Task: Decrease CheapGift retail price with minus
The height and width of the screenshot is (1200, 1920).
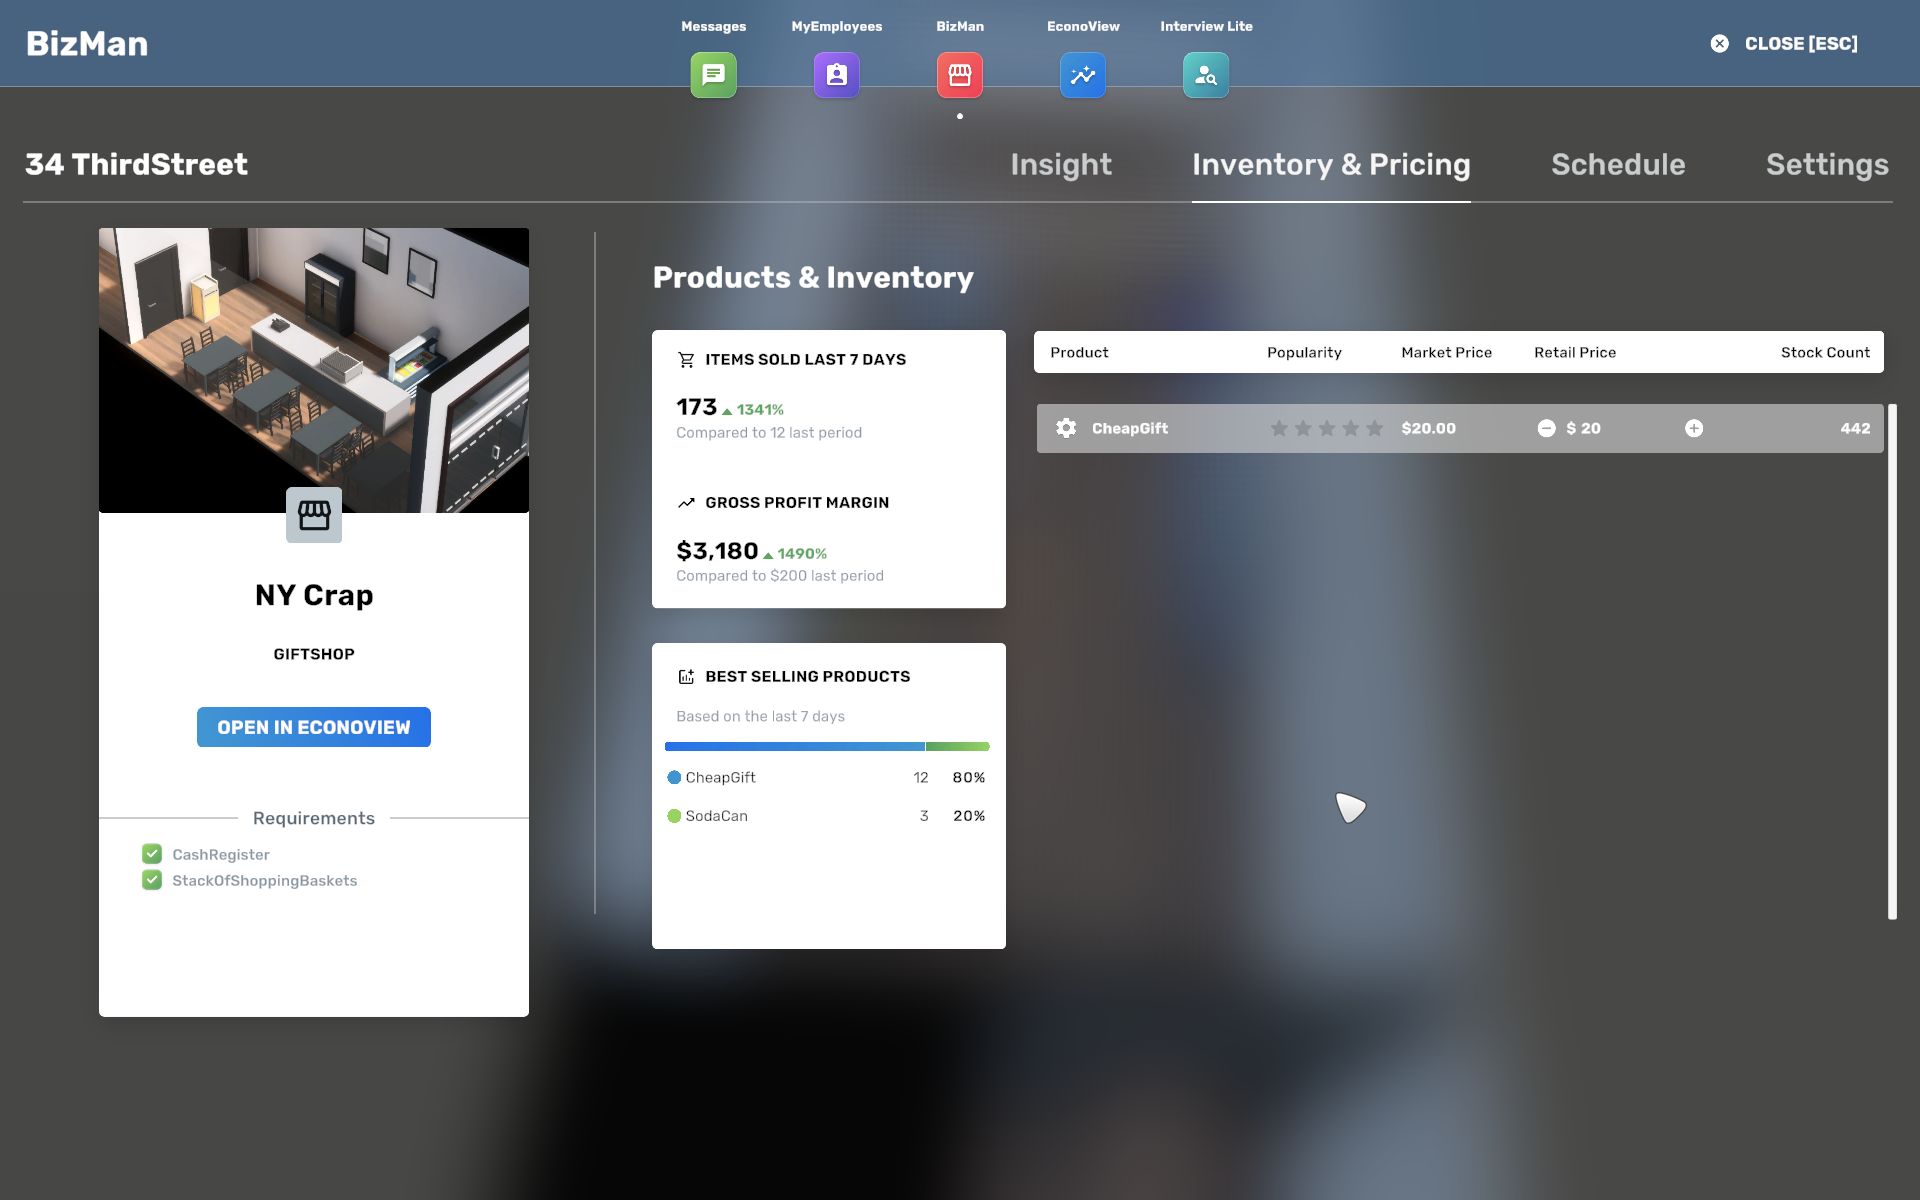Action: click(1546, 428)
